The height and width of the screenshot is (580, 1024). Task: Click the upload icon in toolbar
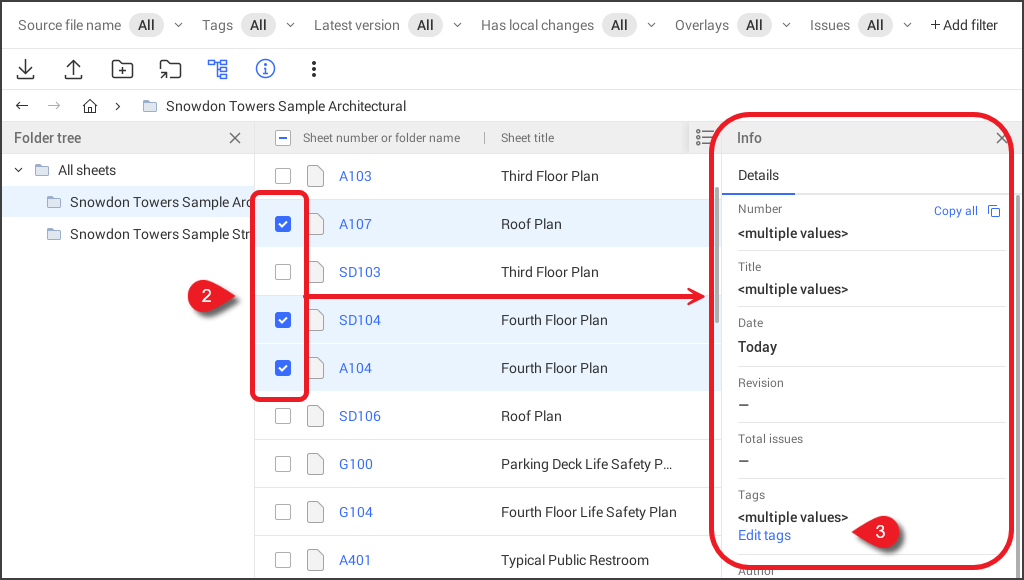[74, 69]
